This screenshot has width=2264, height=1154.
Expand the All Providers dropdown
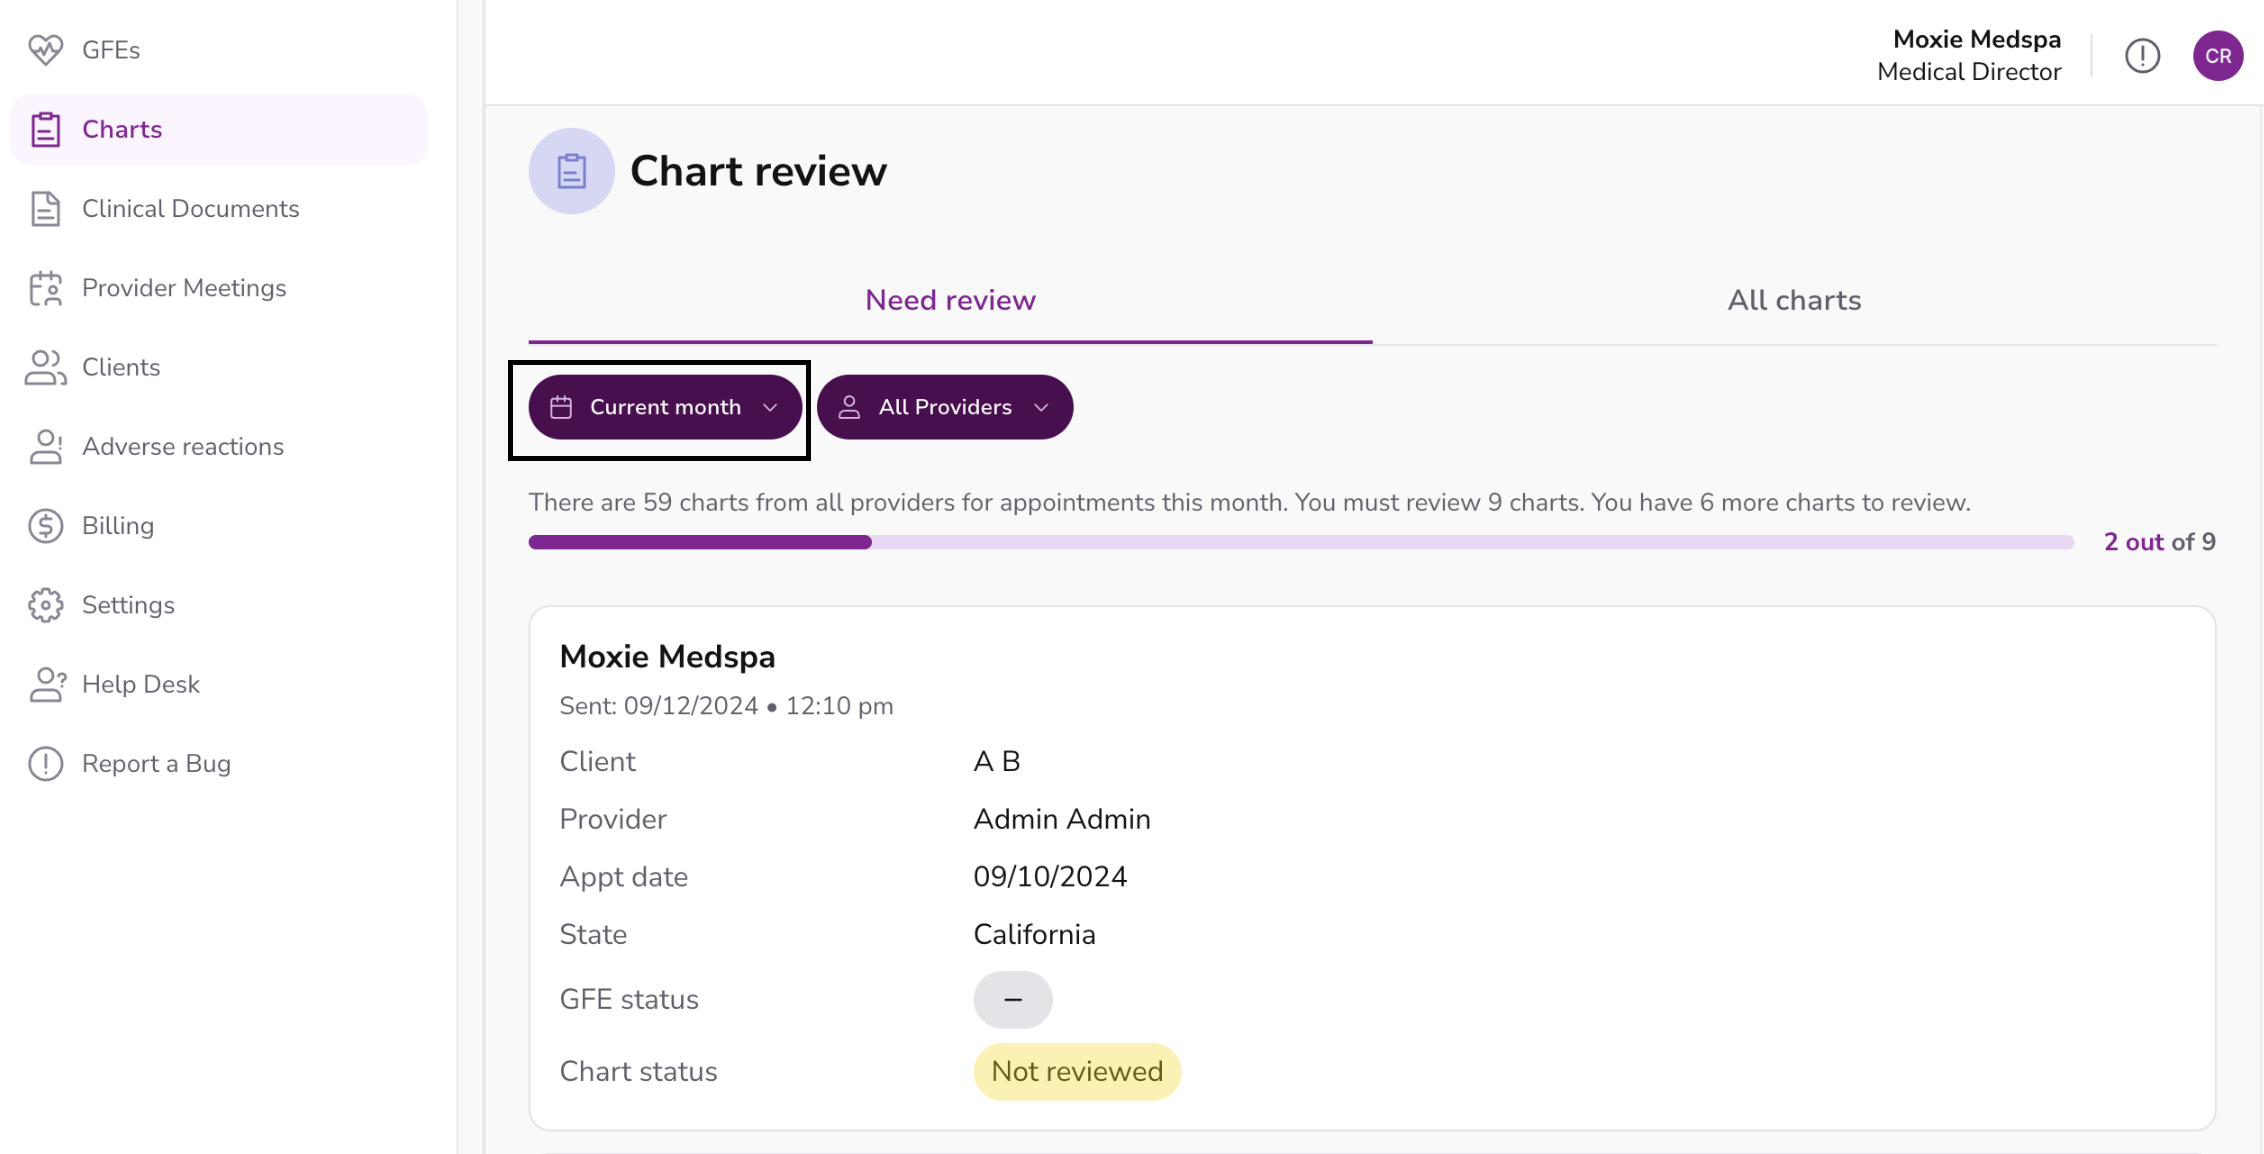click(944, 407)
